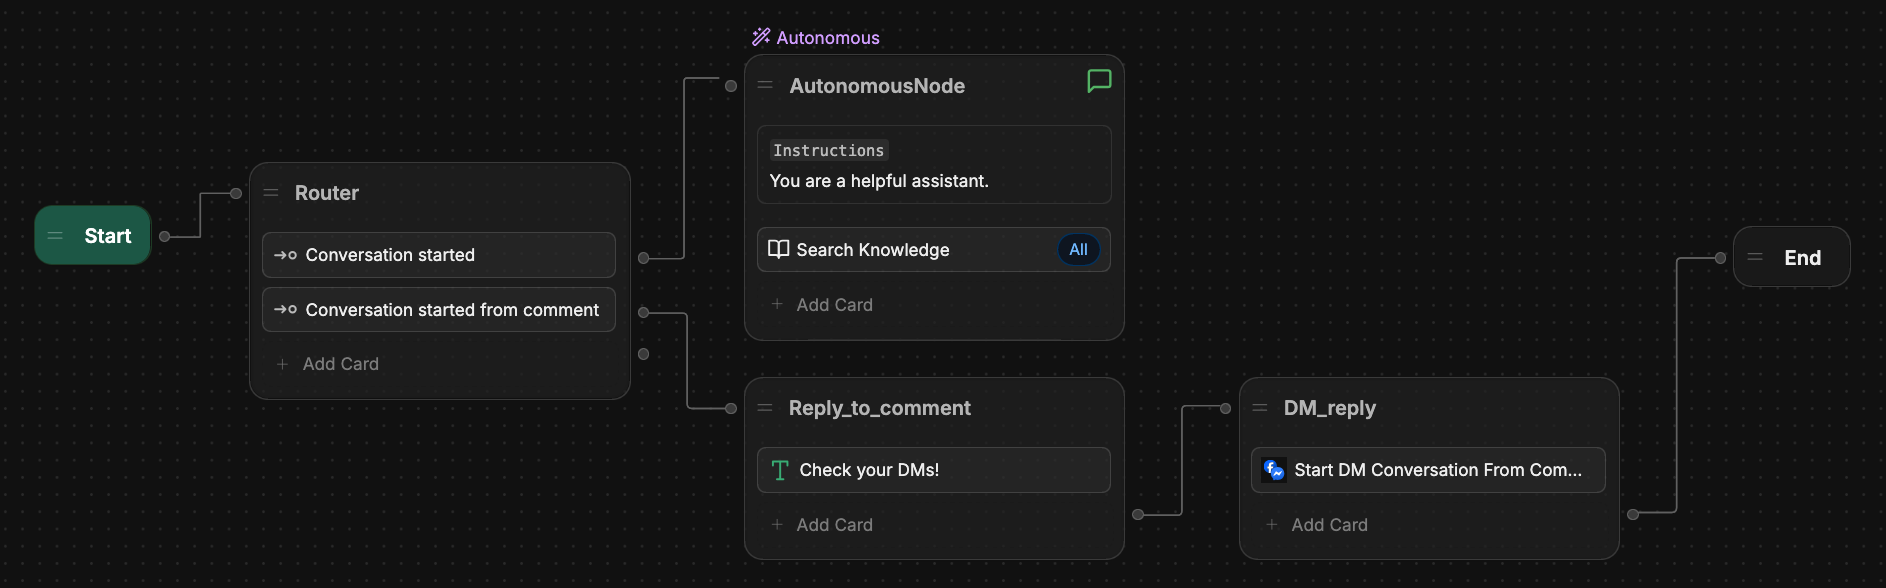Screen dimensions: 1886x588
Task: Click the drag handle on DM_reply node
Action: 1260,407
